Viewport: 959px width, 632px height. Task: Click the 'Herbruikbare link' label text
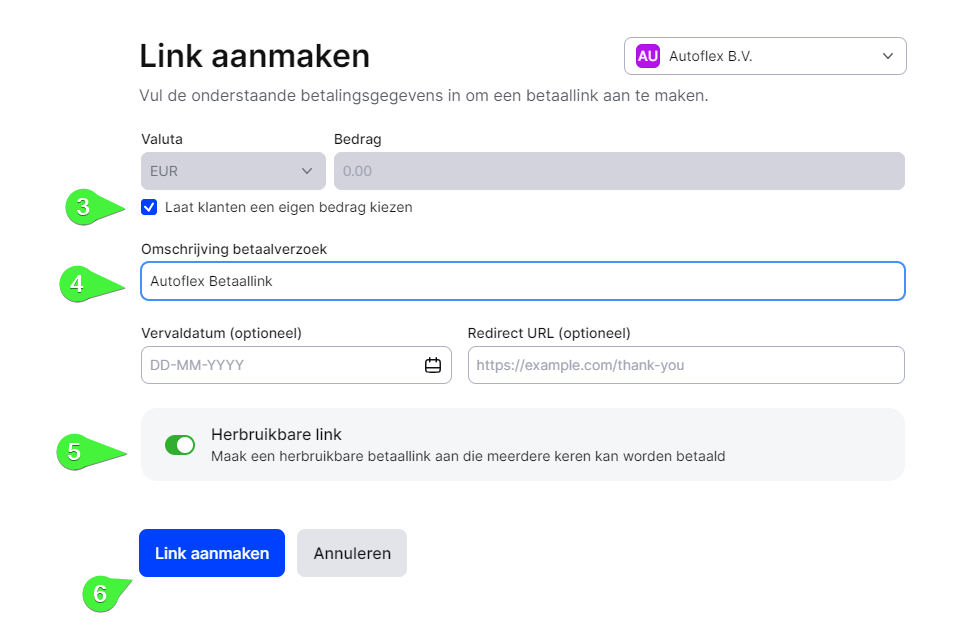click(276, 434)
